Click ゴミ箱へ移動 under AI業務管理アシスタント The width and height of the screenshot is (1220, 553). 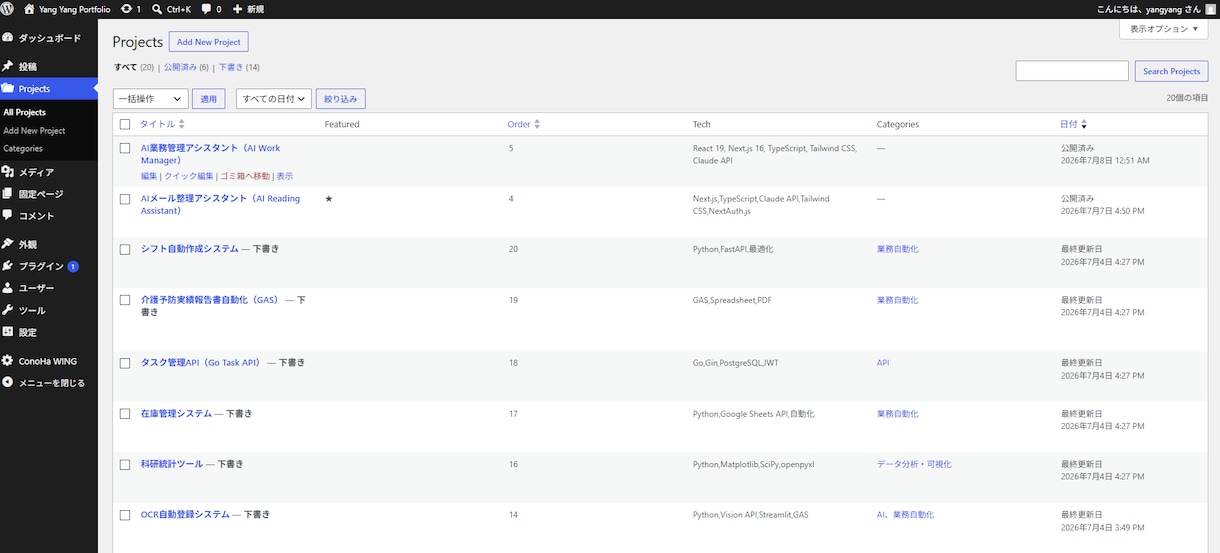click(x=244, y=176)
